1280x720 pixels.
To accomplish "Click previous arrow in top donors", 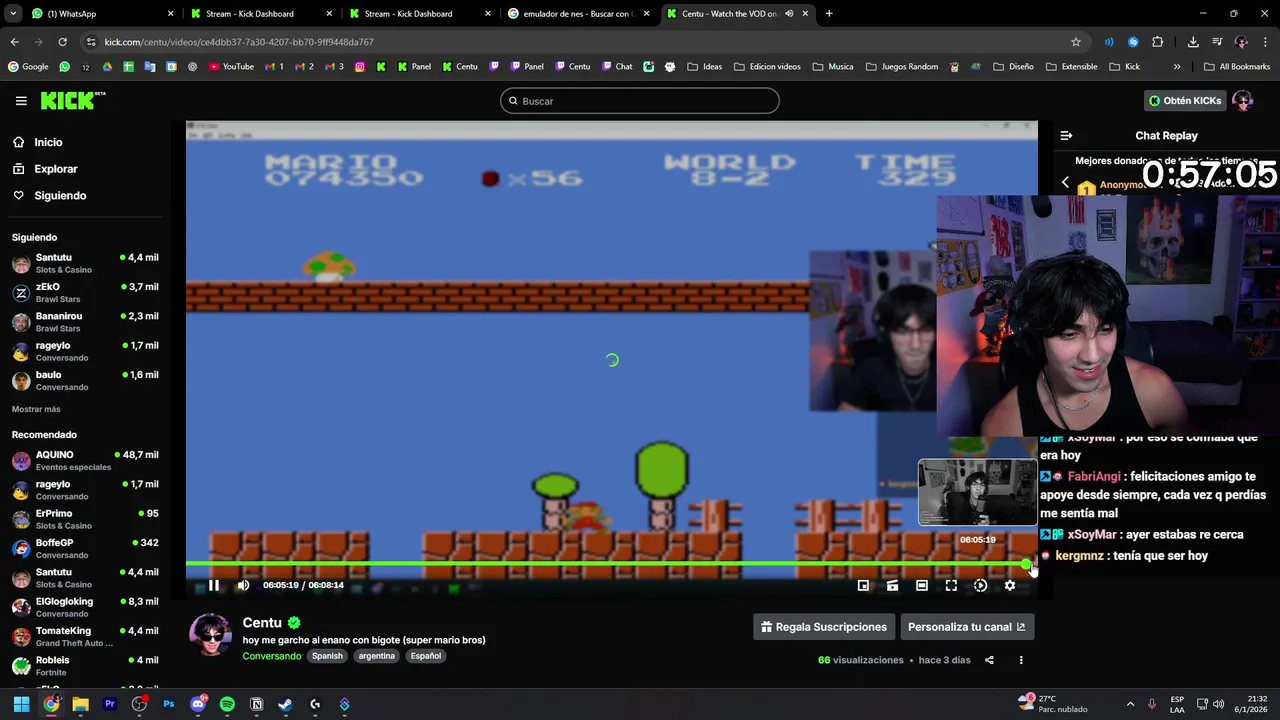I will (x=1065, y=183).
